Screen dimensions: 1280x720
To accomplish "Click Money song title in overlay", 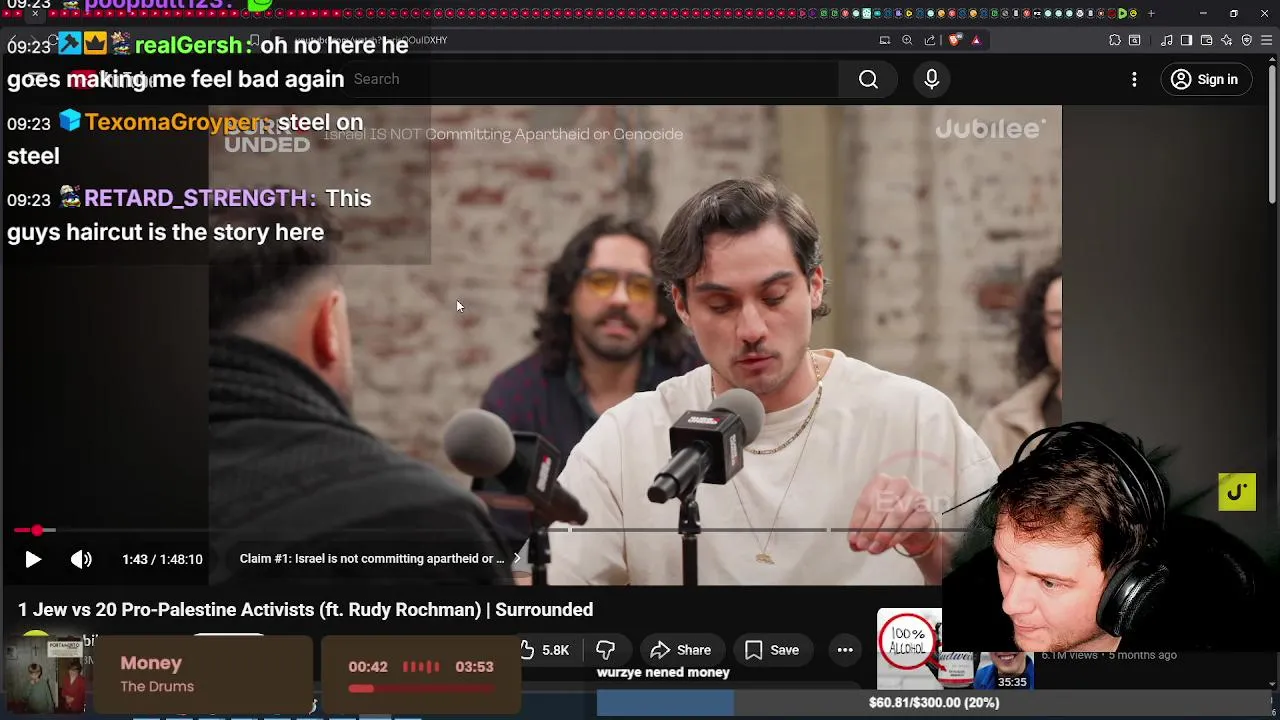I will [x=151, y=663].
